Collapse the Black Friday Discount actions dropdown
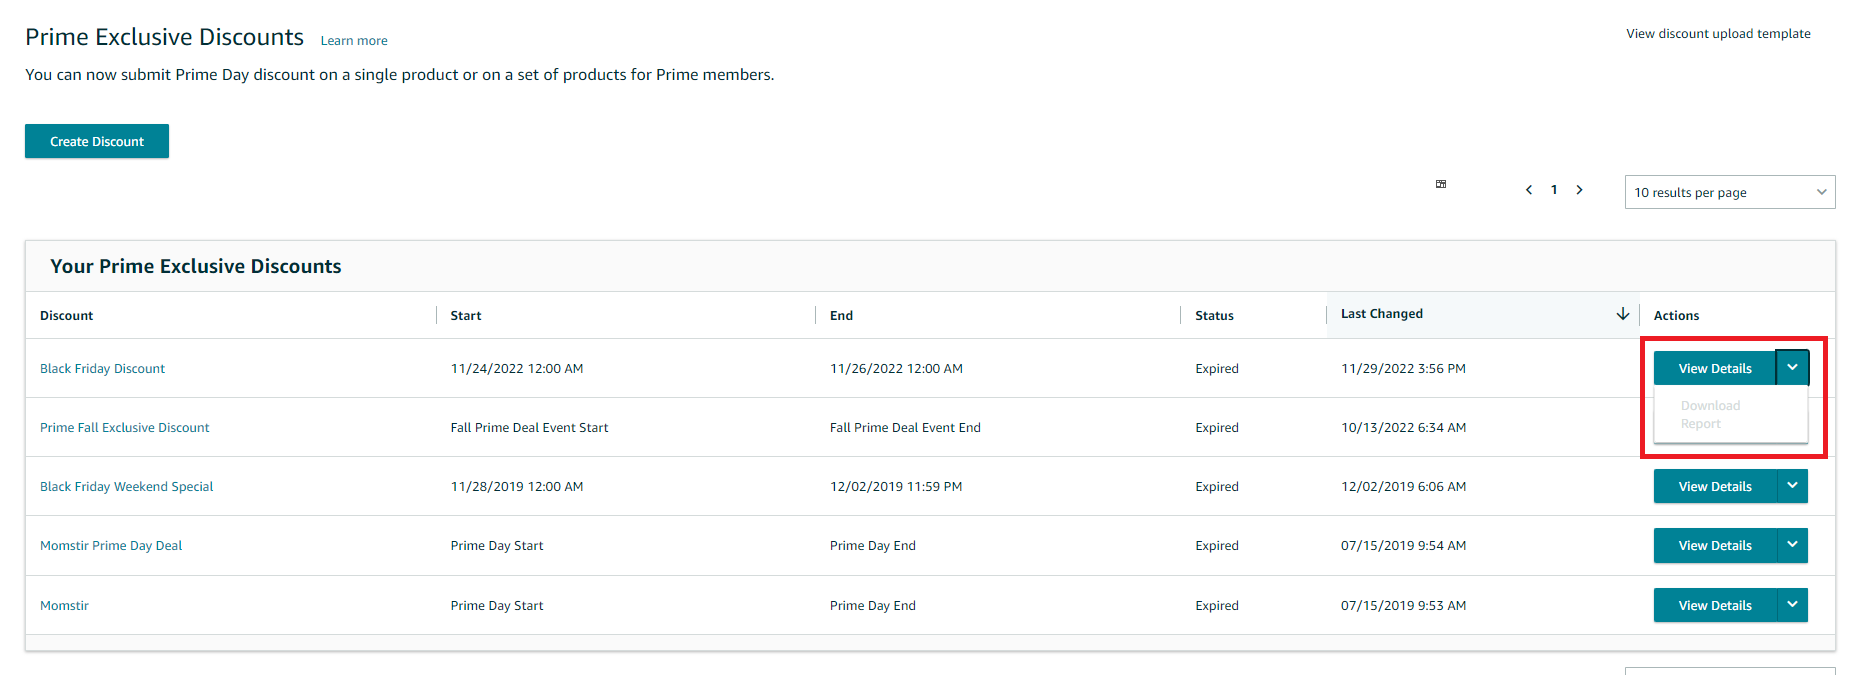The height and width of the screenshot is (675, 1855). (1792, 368)
